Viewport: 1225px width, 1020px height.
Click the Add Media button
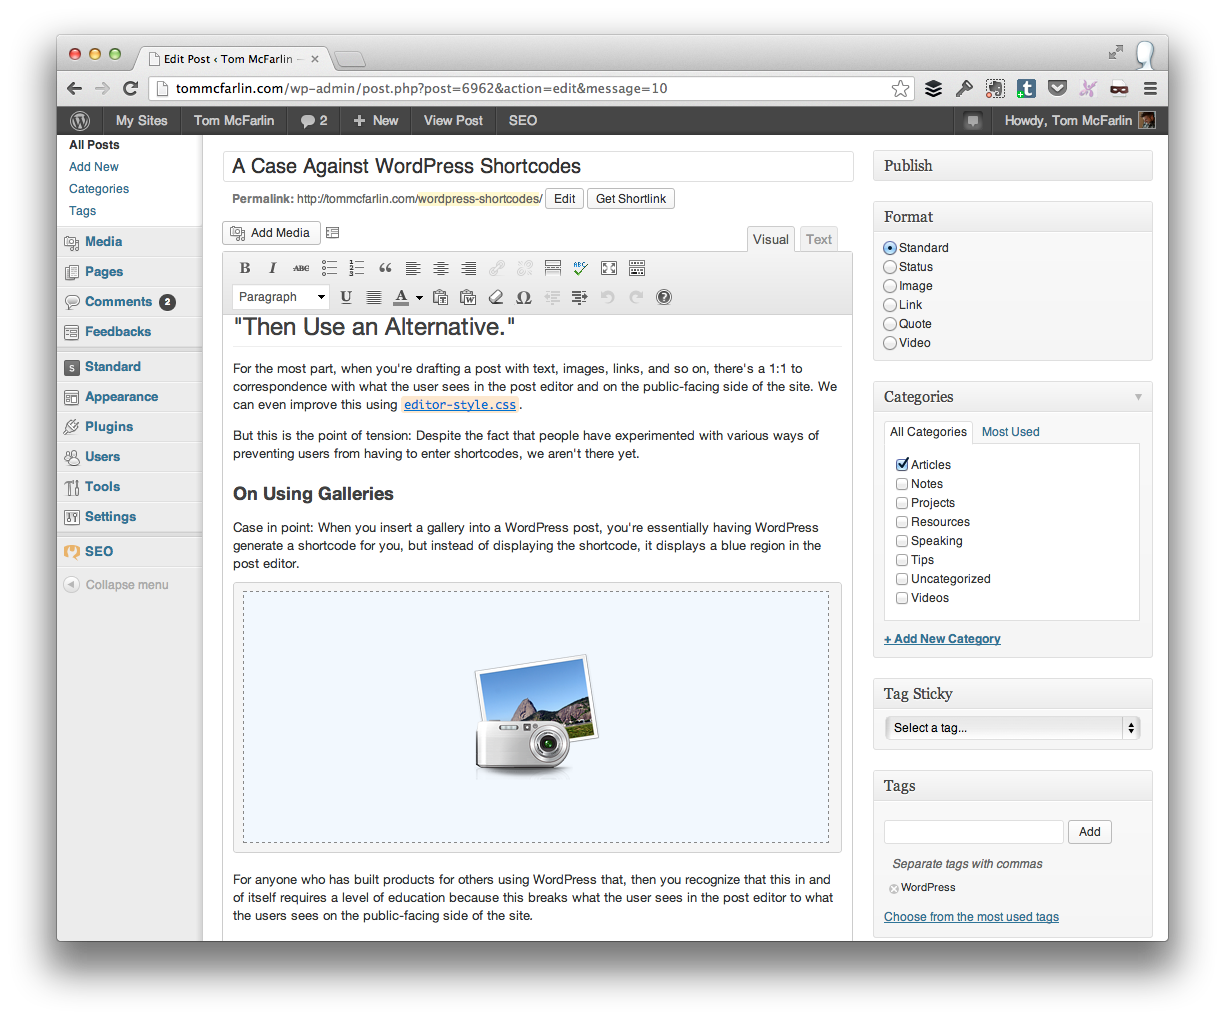click(x=271, y=233)
